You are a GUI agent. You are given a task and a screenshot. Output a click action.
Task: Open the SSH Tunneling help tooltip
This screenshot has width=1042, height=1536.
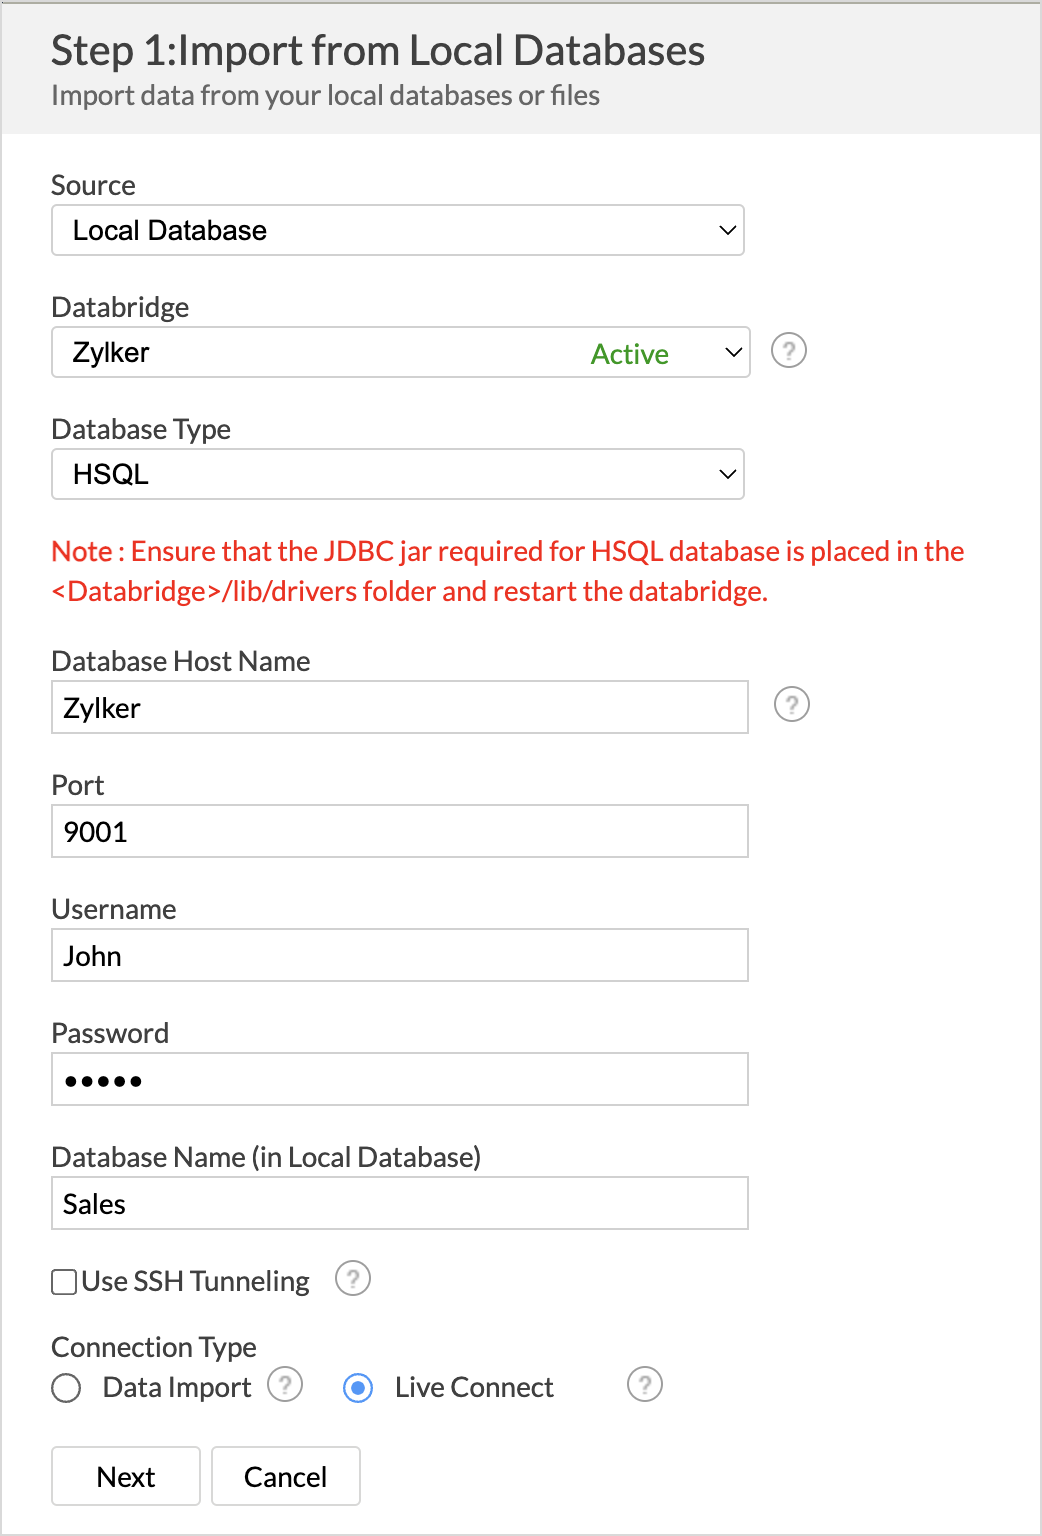click(x=352, y=1279)
